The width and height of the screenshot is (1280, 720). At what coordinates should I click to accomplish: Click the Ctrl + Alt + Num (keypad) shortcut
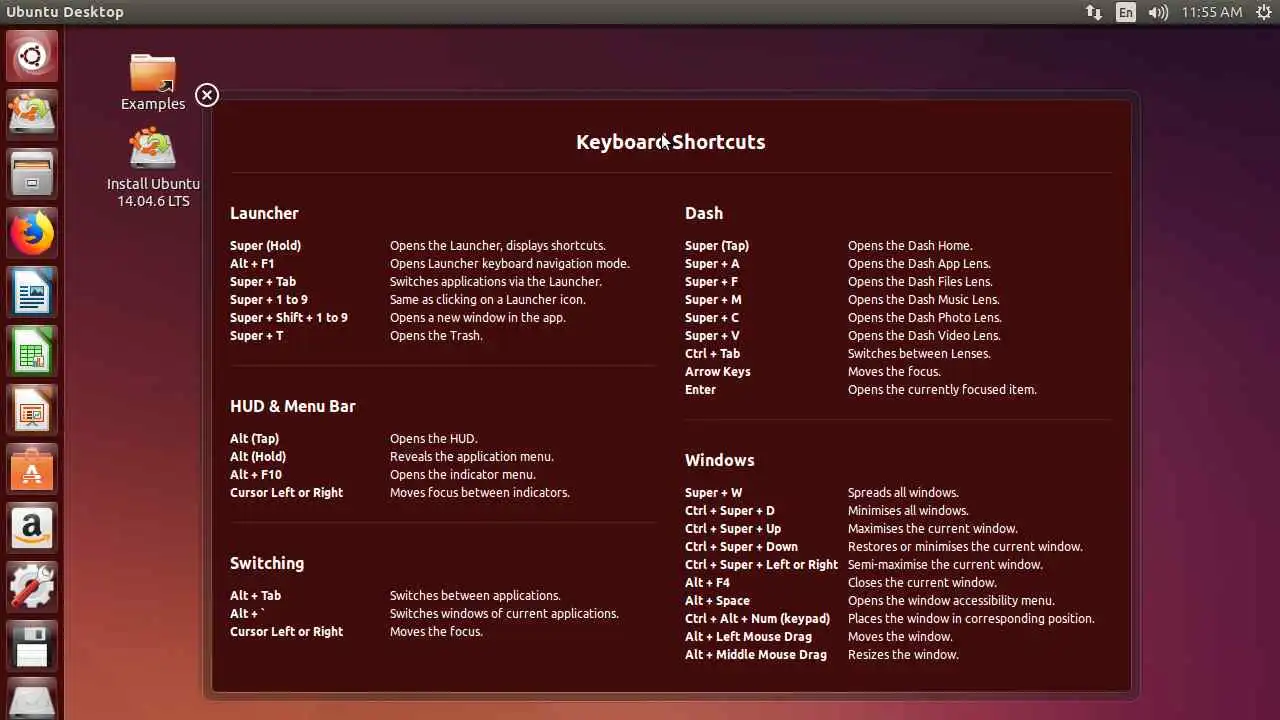point(758,618)
